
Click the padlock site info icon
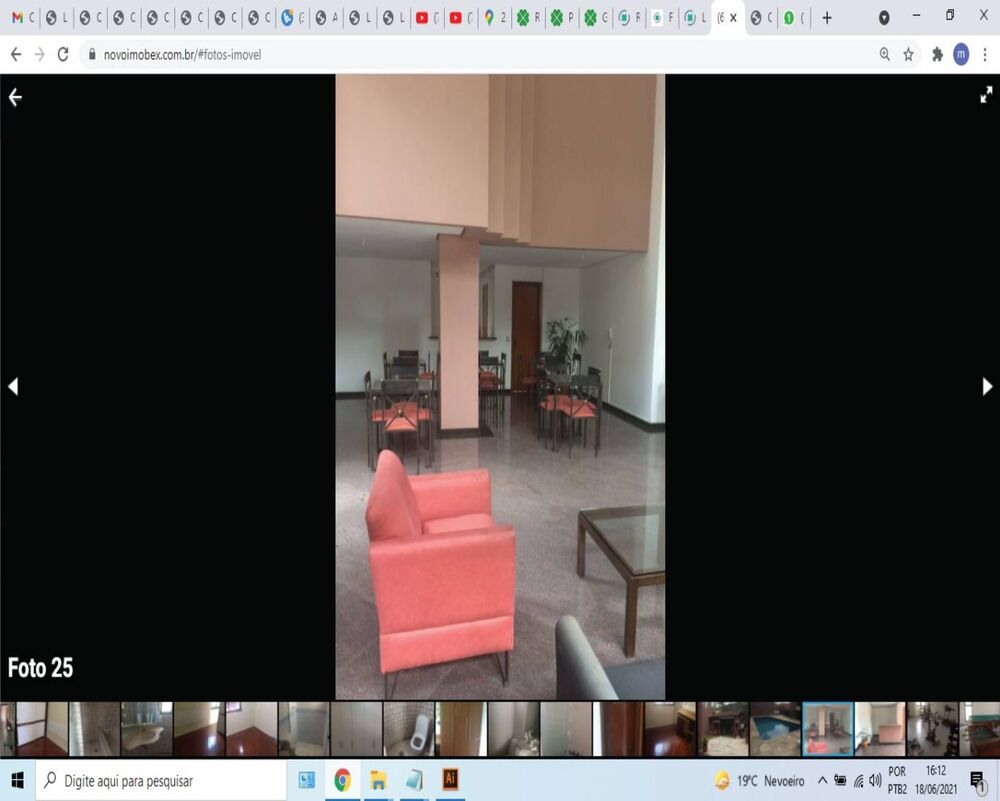coord(92,54)
